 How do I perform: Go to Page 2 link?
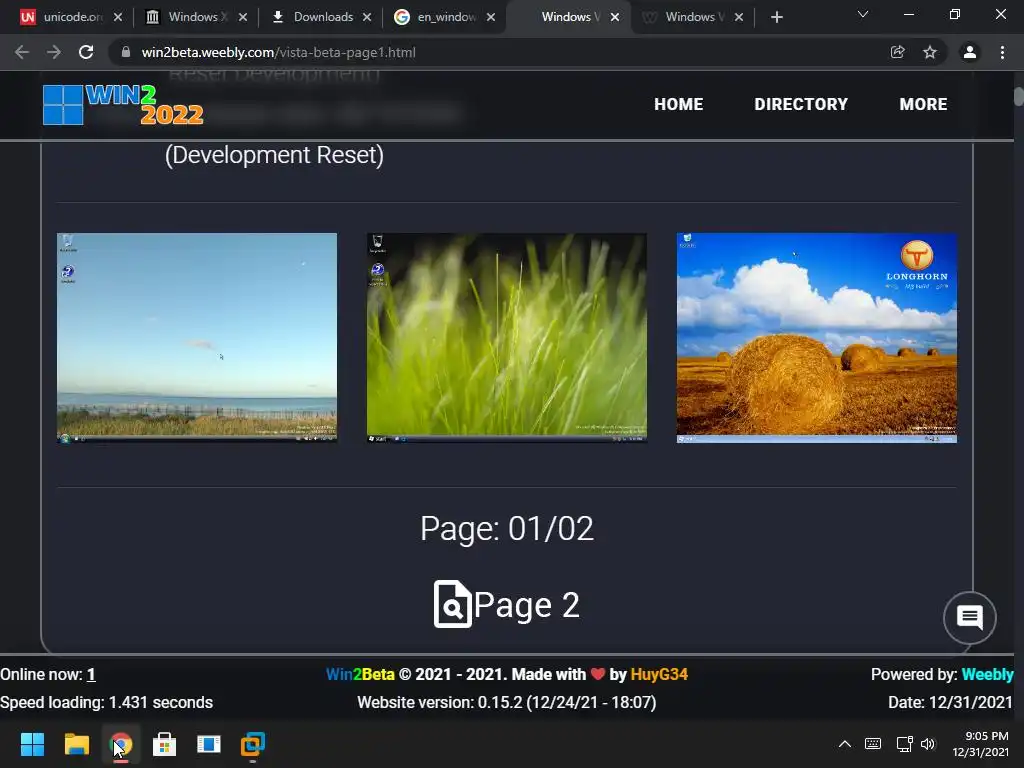coord(526,605)
